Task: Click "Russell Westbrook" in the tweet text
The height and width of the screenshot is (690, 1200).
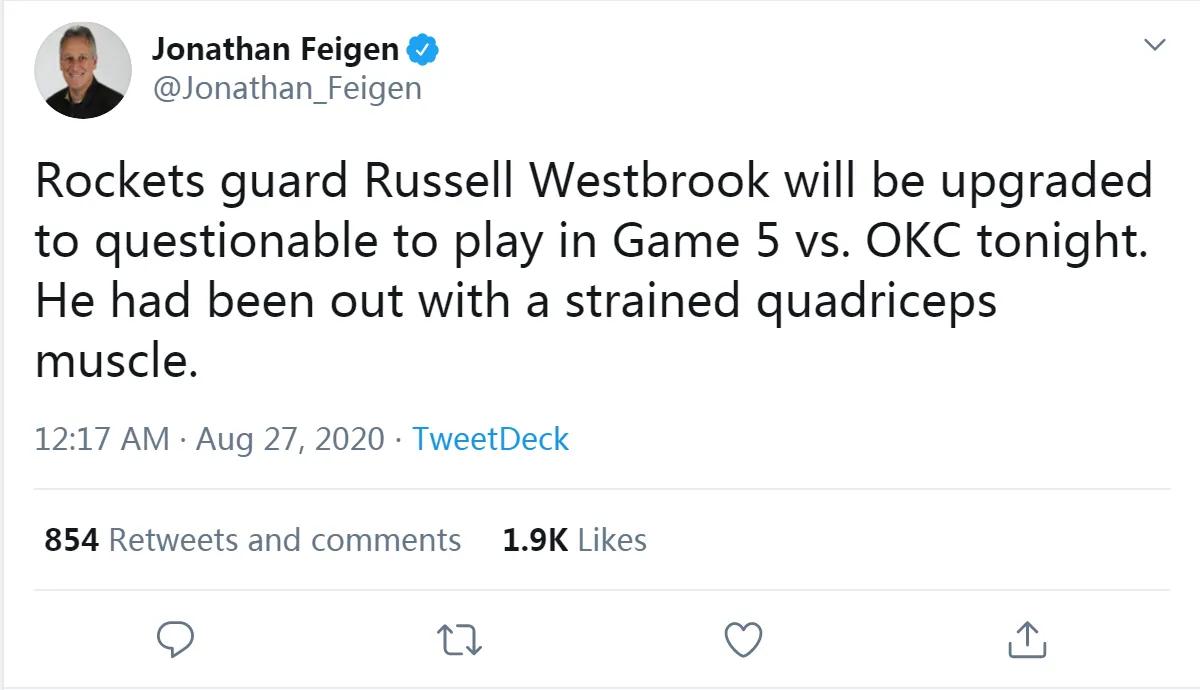Action: pos(566,181)
